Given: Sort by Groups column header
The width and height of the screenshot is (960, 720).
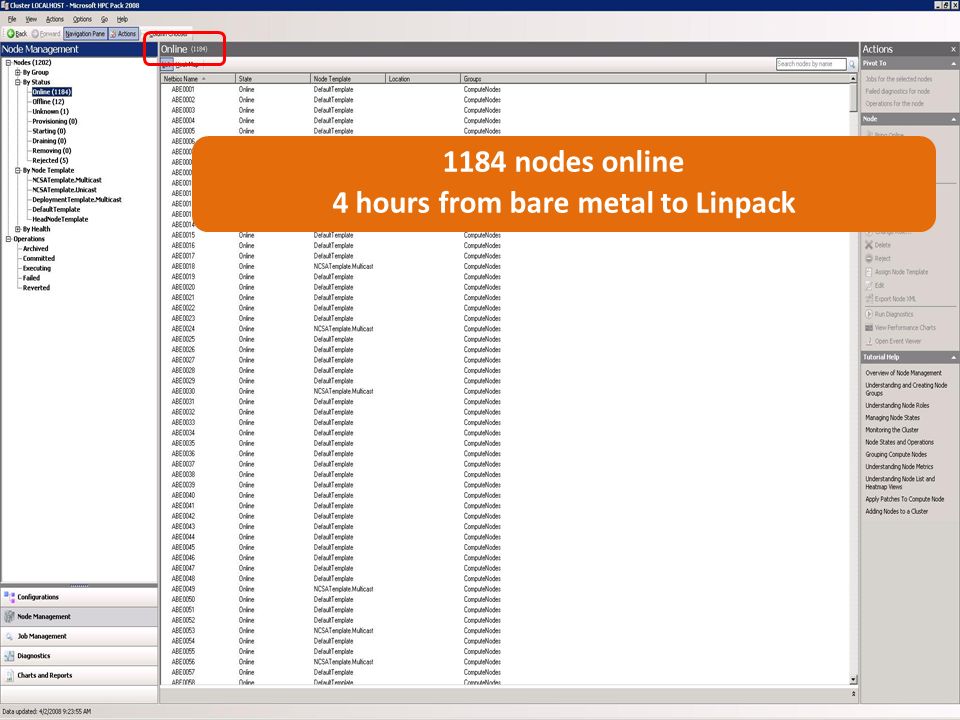Looking at the screenshot, I should point(583,79).
